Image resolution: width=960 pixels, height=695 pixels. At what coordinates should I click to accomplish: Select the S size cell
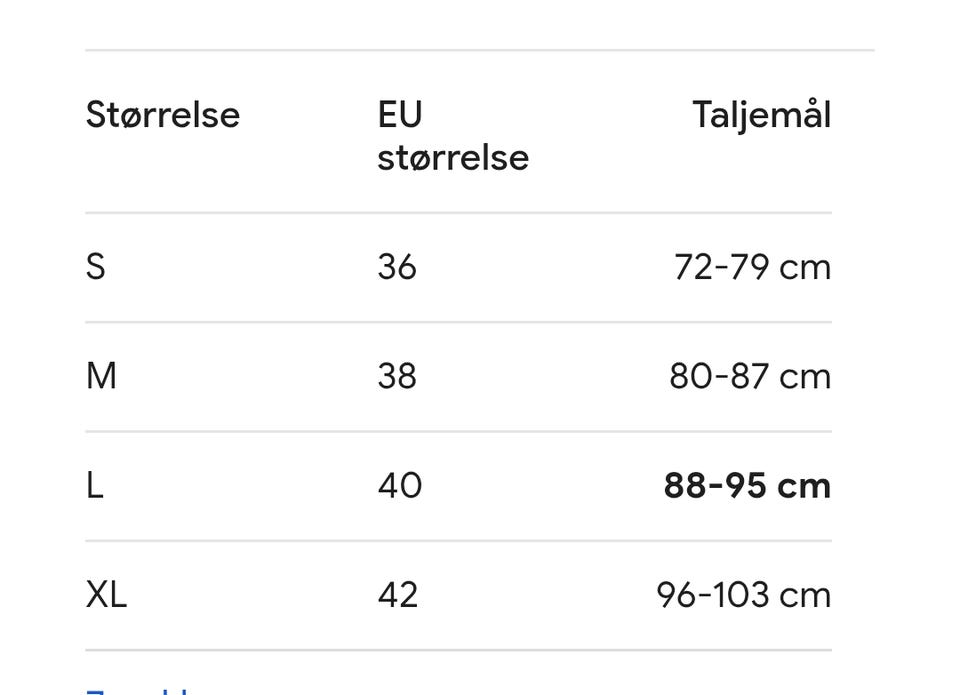96,267
